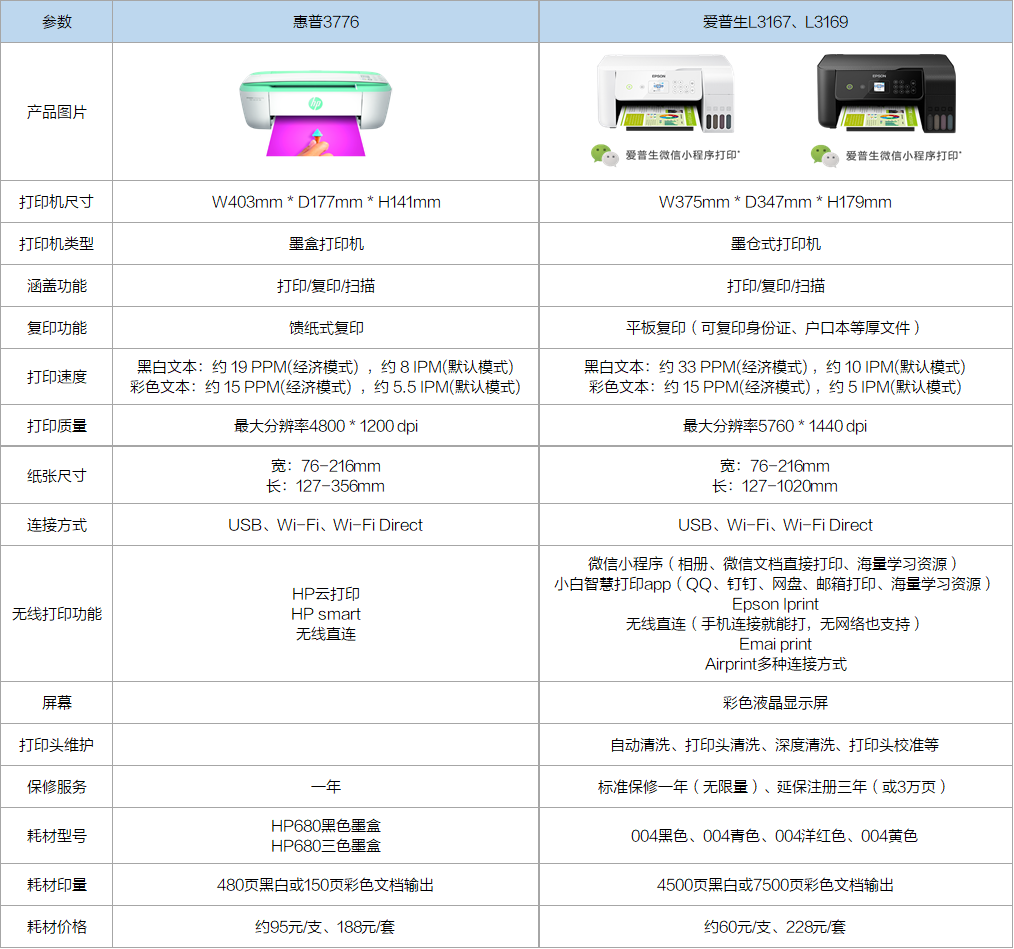The height and width of the screenshot is (949, 1014).
Task: Select the header '爱普生L3167、L3169'
Action: pos(775,22)
